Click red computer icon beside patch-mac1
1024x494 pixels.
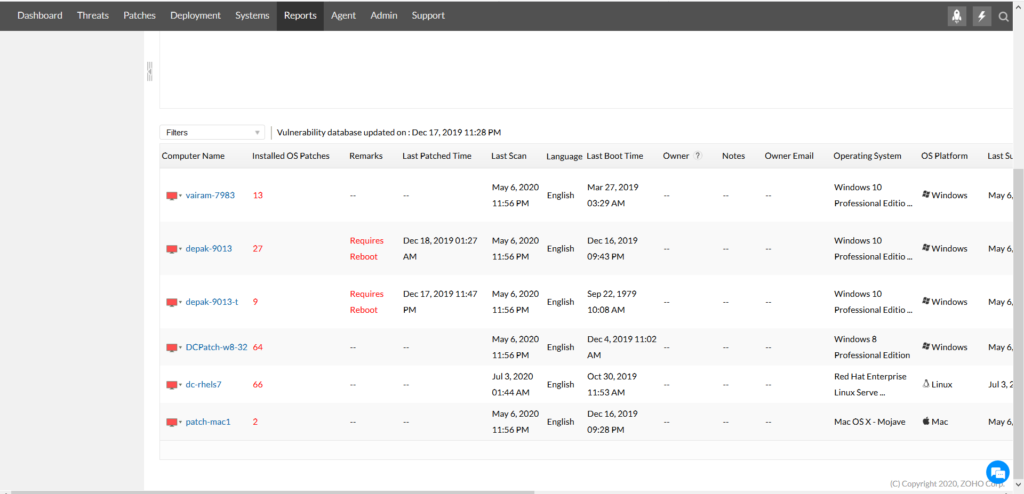pos(171,422)
